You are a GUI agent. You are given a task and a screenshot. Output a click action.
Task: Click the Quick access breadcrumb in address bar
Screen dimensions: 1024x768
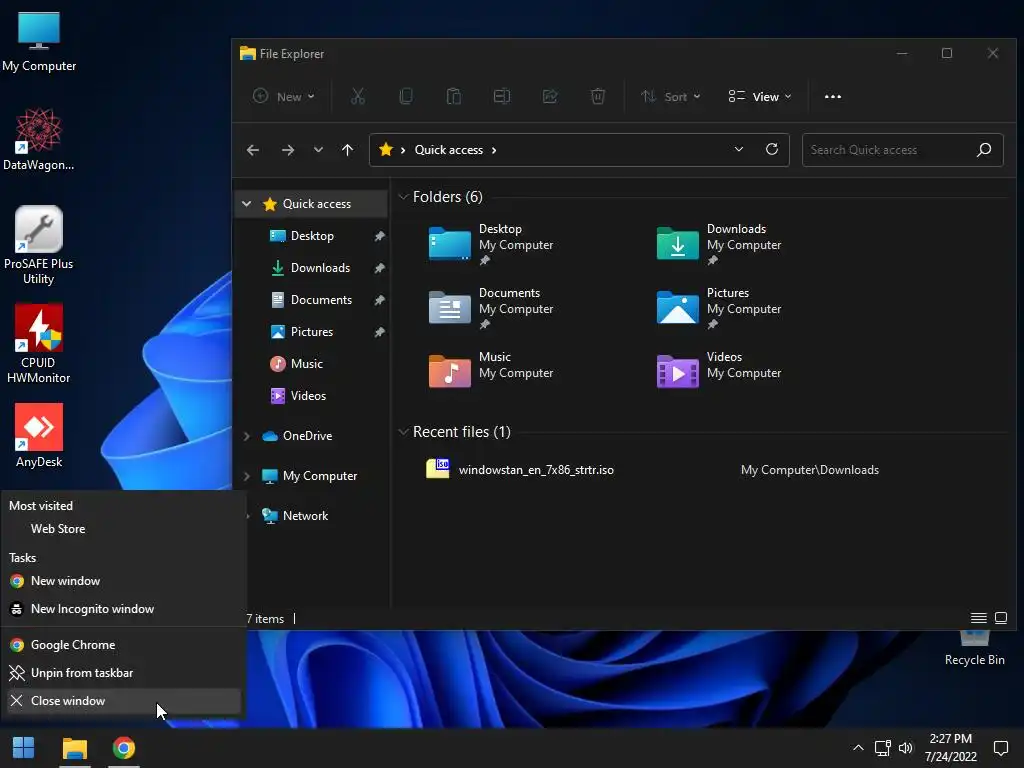tap(449, 150)
